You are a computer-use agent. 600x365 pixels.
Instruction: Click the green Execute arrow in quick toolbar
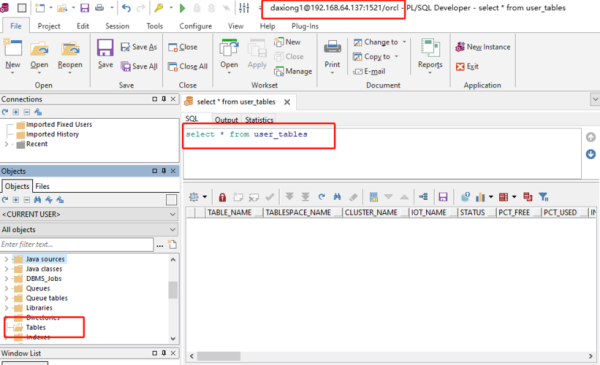(183, 8)
